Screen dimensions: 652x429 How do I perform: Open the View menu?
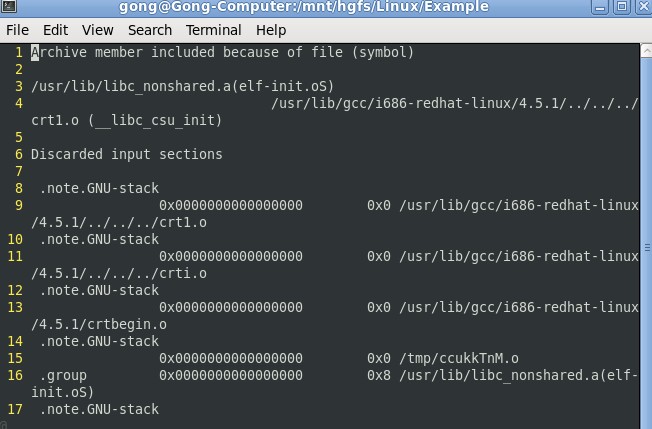(98, 30)
